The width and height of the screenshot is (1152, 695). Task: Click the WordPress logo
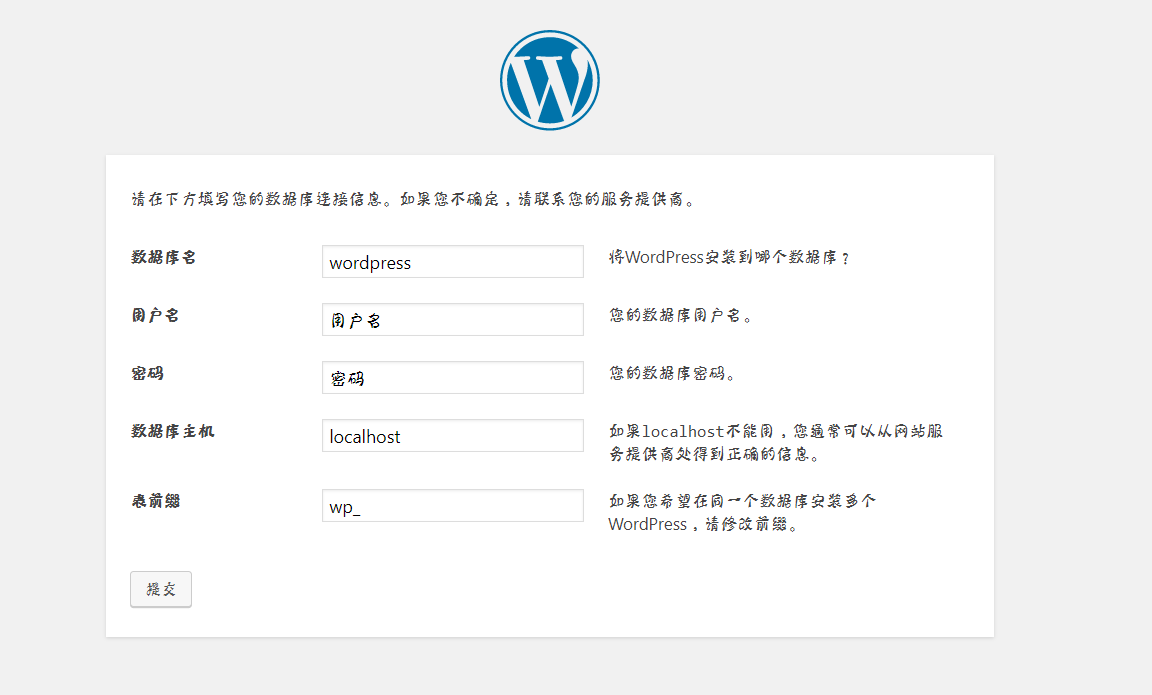point(550,80)
